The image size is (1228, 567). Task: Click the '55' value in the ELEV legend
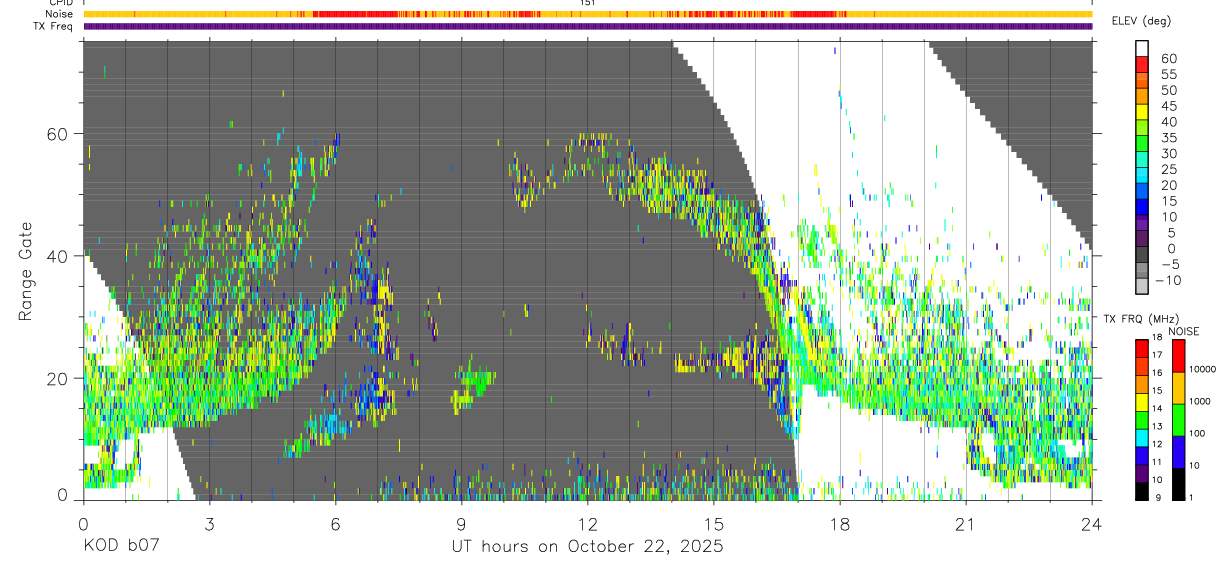click(x=1169, y=75)
